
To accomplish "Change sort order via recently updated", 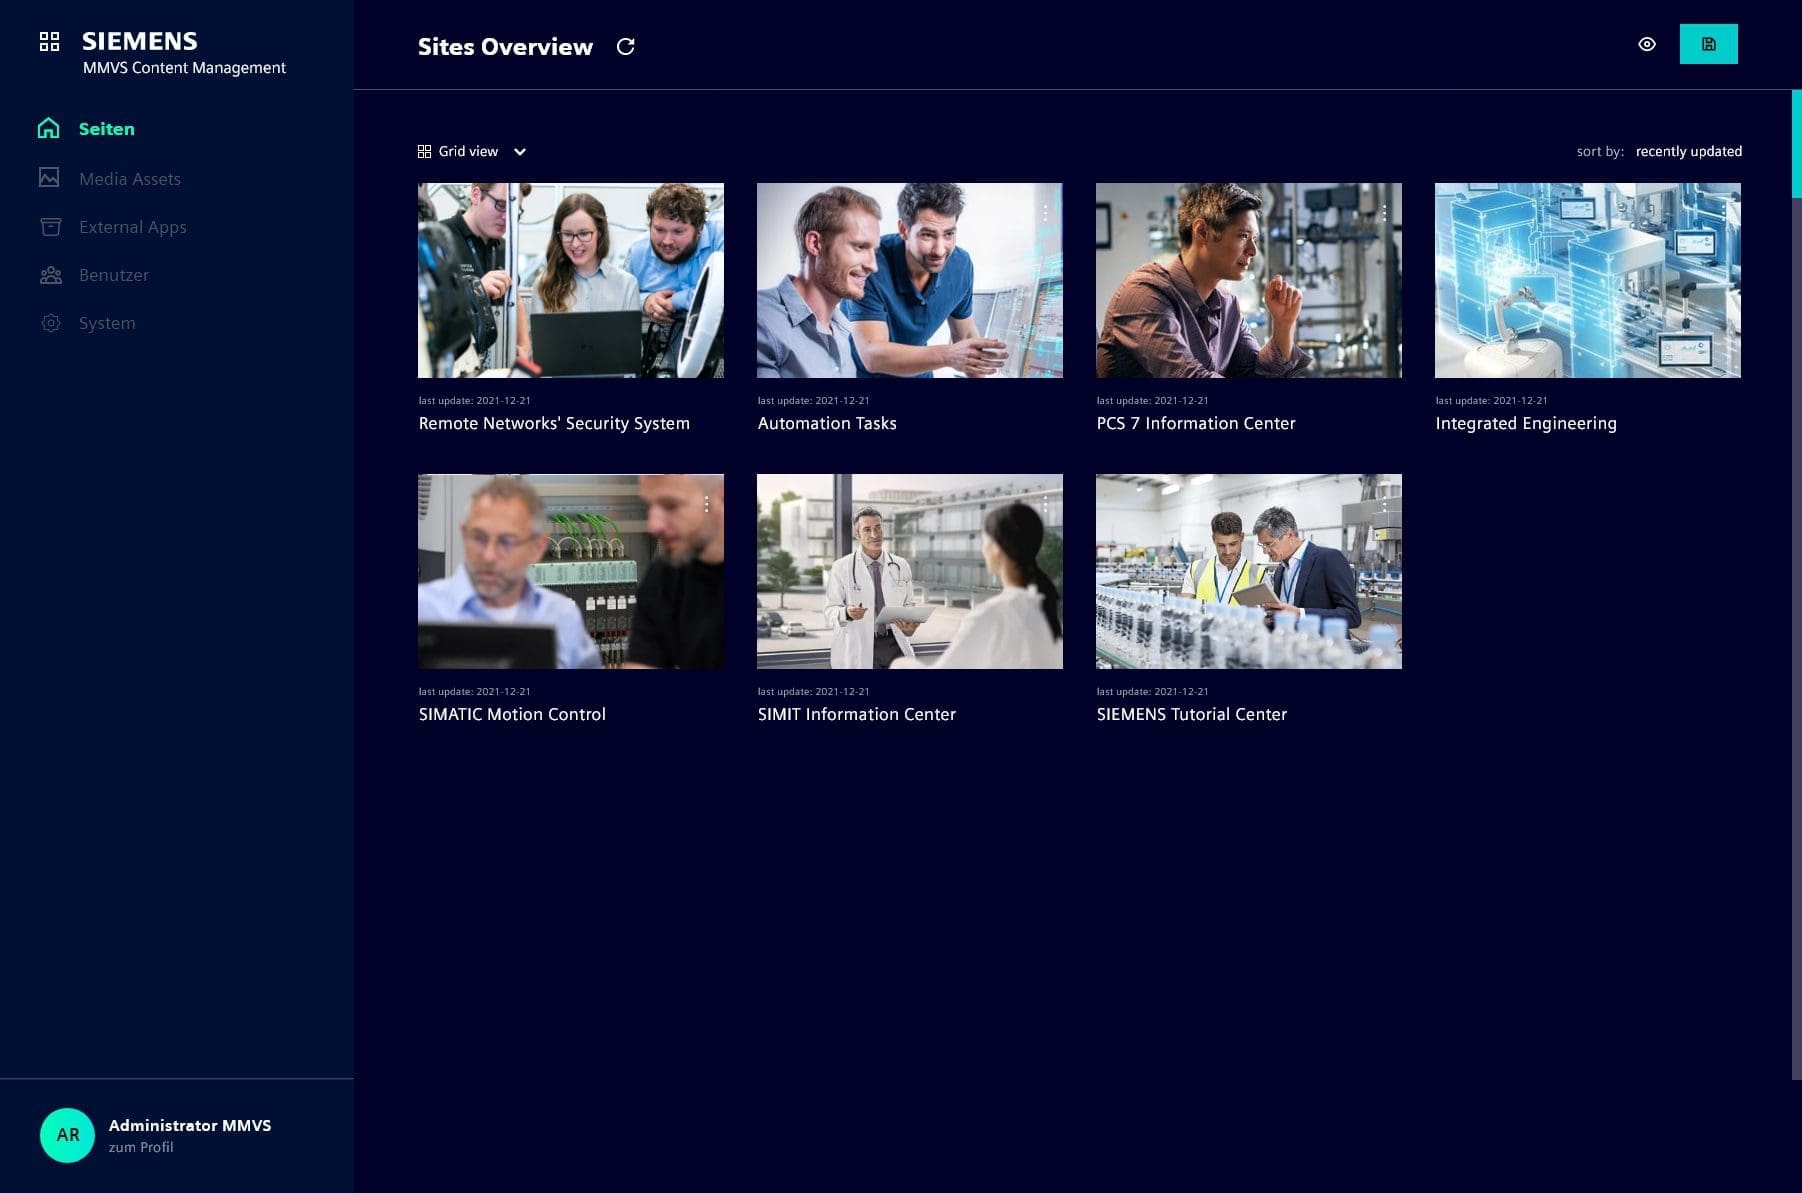I will click(1688, 152).
